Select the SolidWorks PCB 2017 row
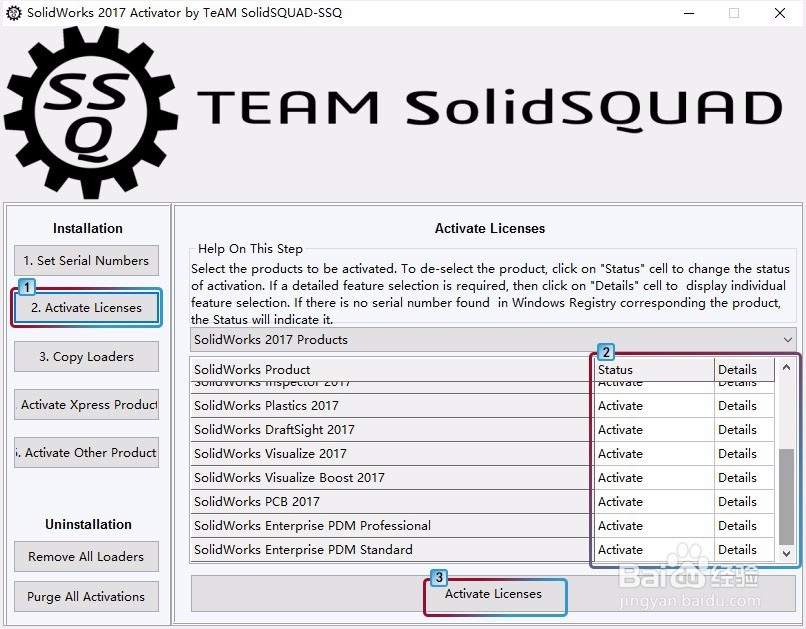 482,502
